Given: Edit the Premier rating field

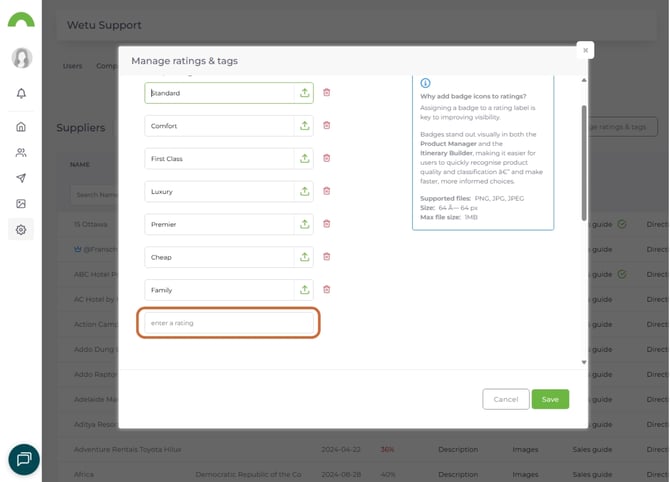Looking at the screenshot, I should click(219, 224).
